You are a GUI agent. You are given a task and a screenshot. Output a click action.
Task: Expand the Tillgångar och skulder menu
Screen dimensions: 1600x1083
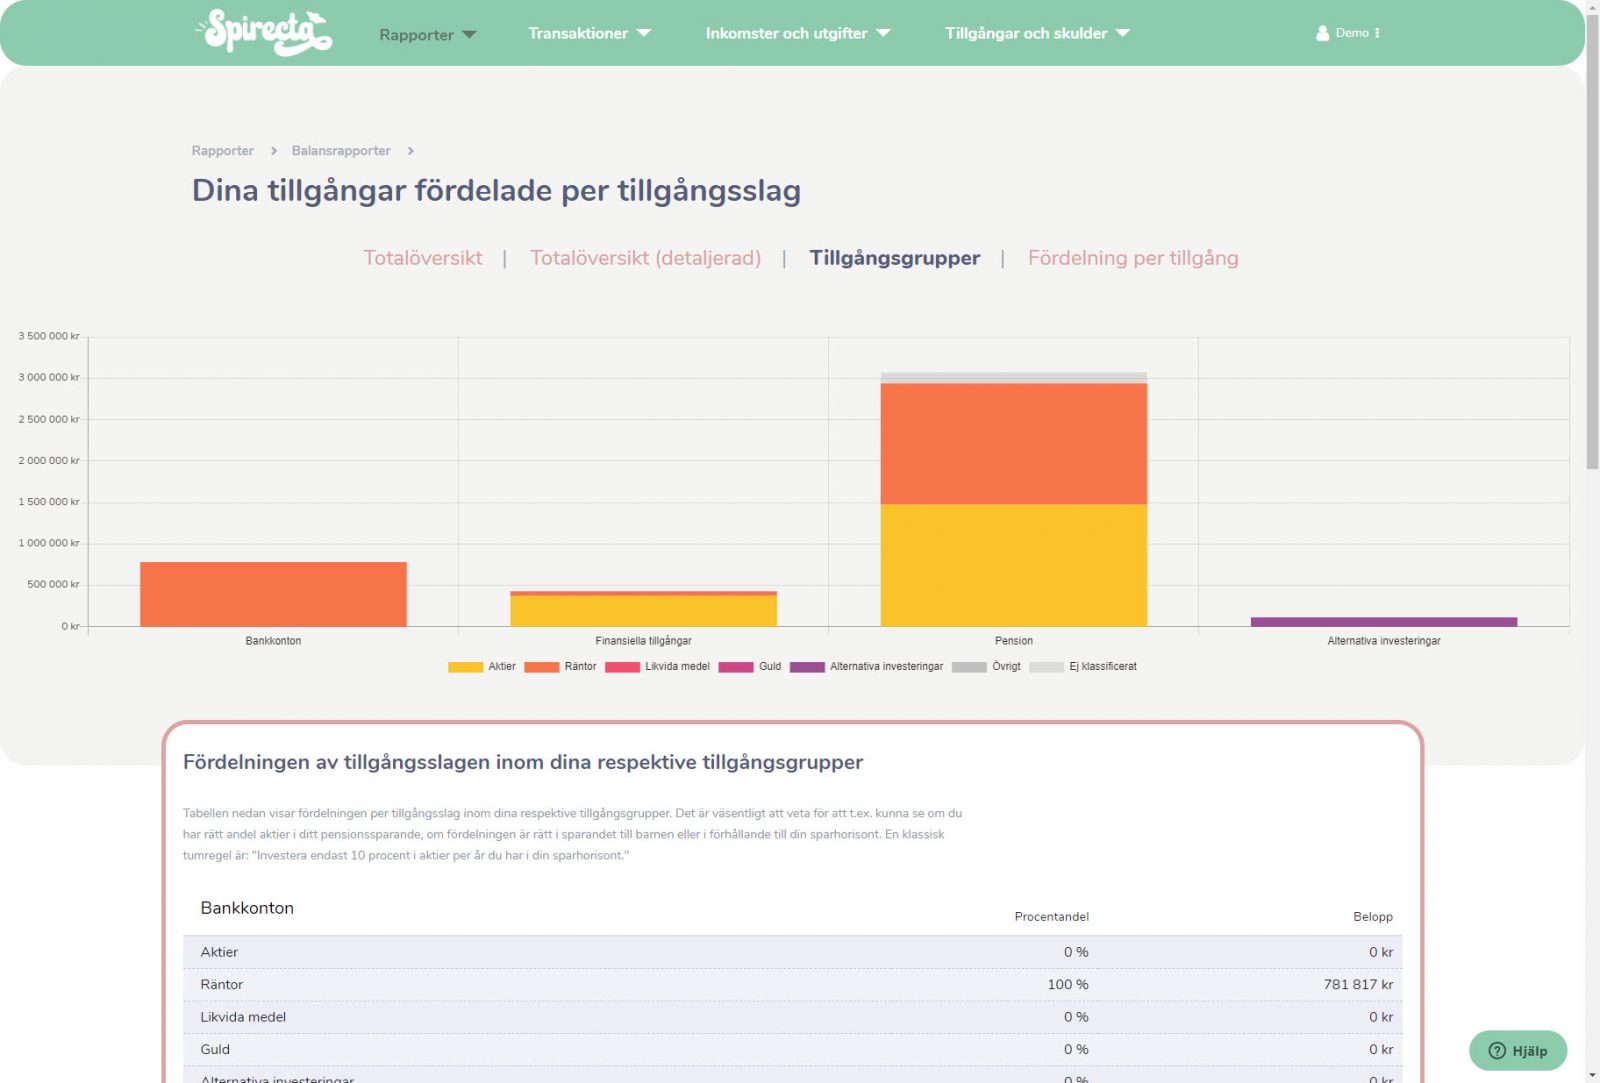point(1035,33)
